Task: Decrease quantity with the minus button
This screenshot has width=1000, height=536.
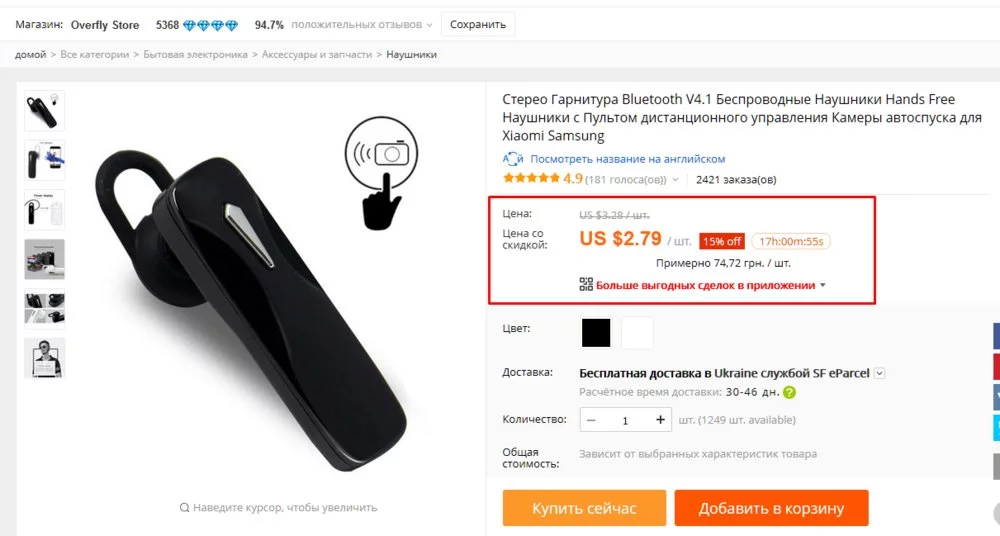Action: pos(592,420)
